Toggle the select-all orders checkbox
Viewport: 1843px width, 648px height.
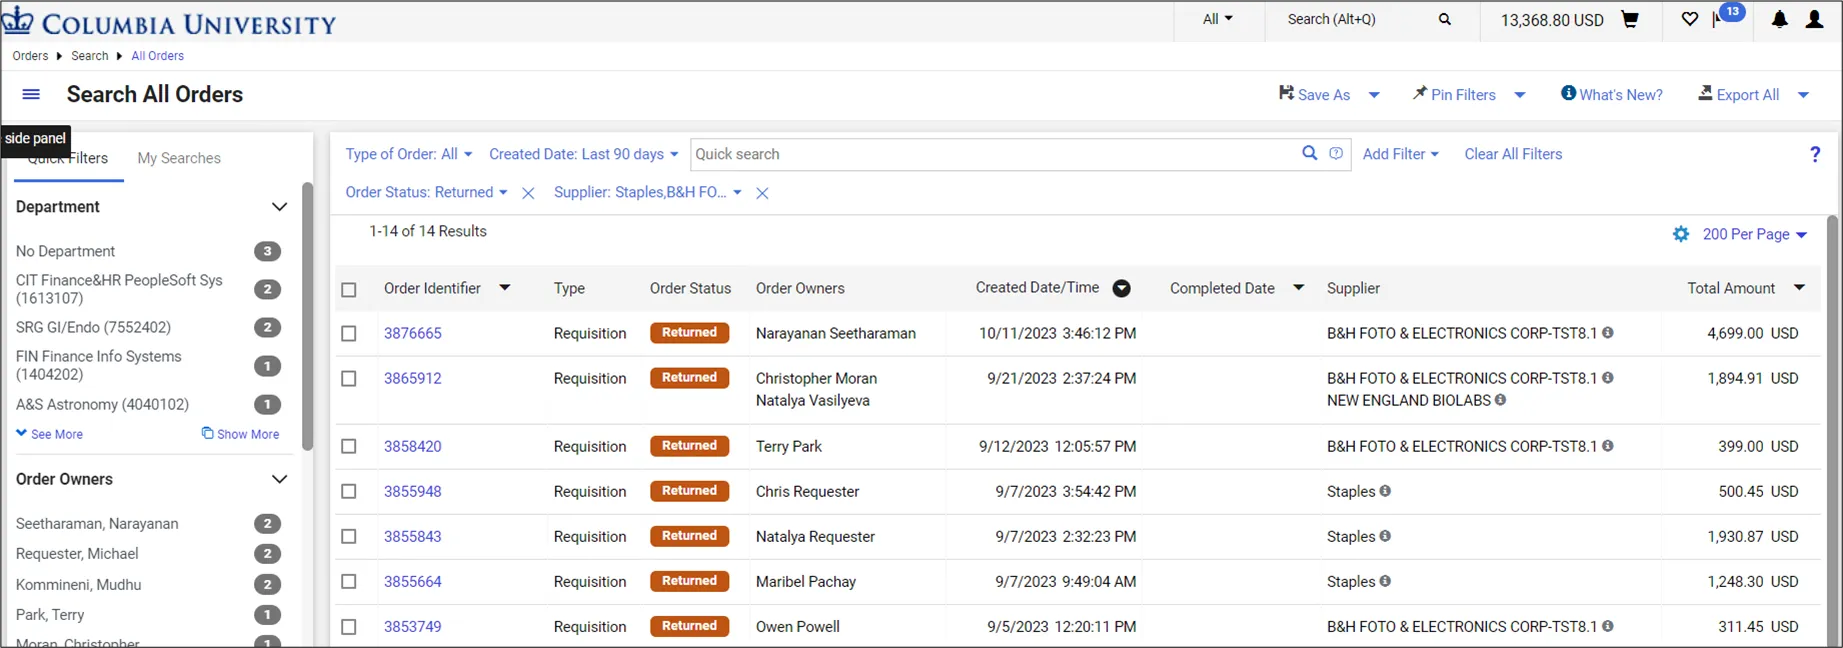pos(349,290)
